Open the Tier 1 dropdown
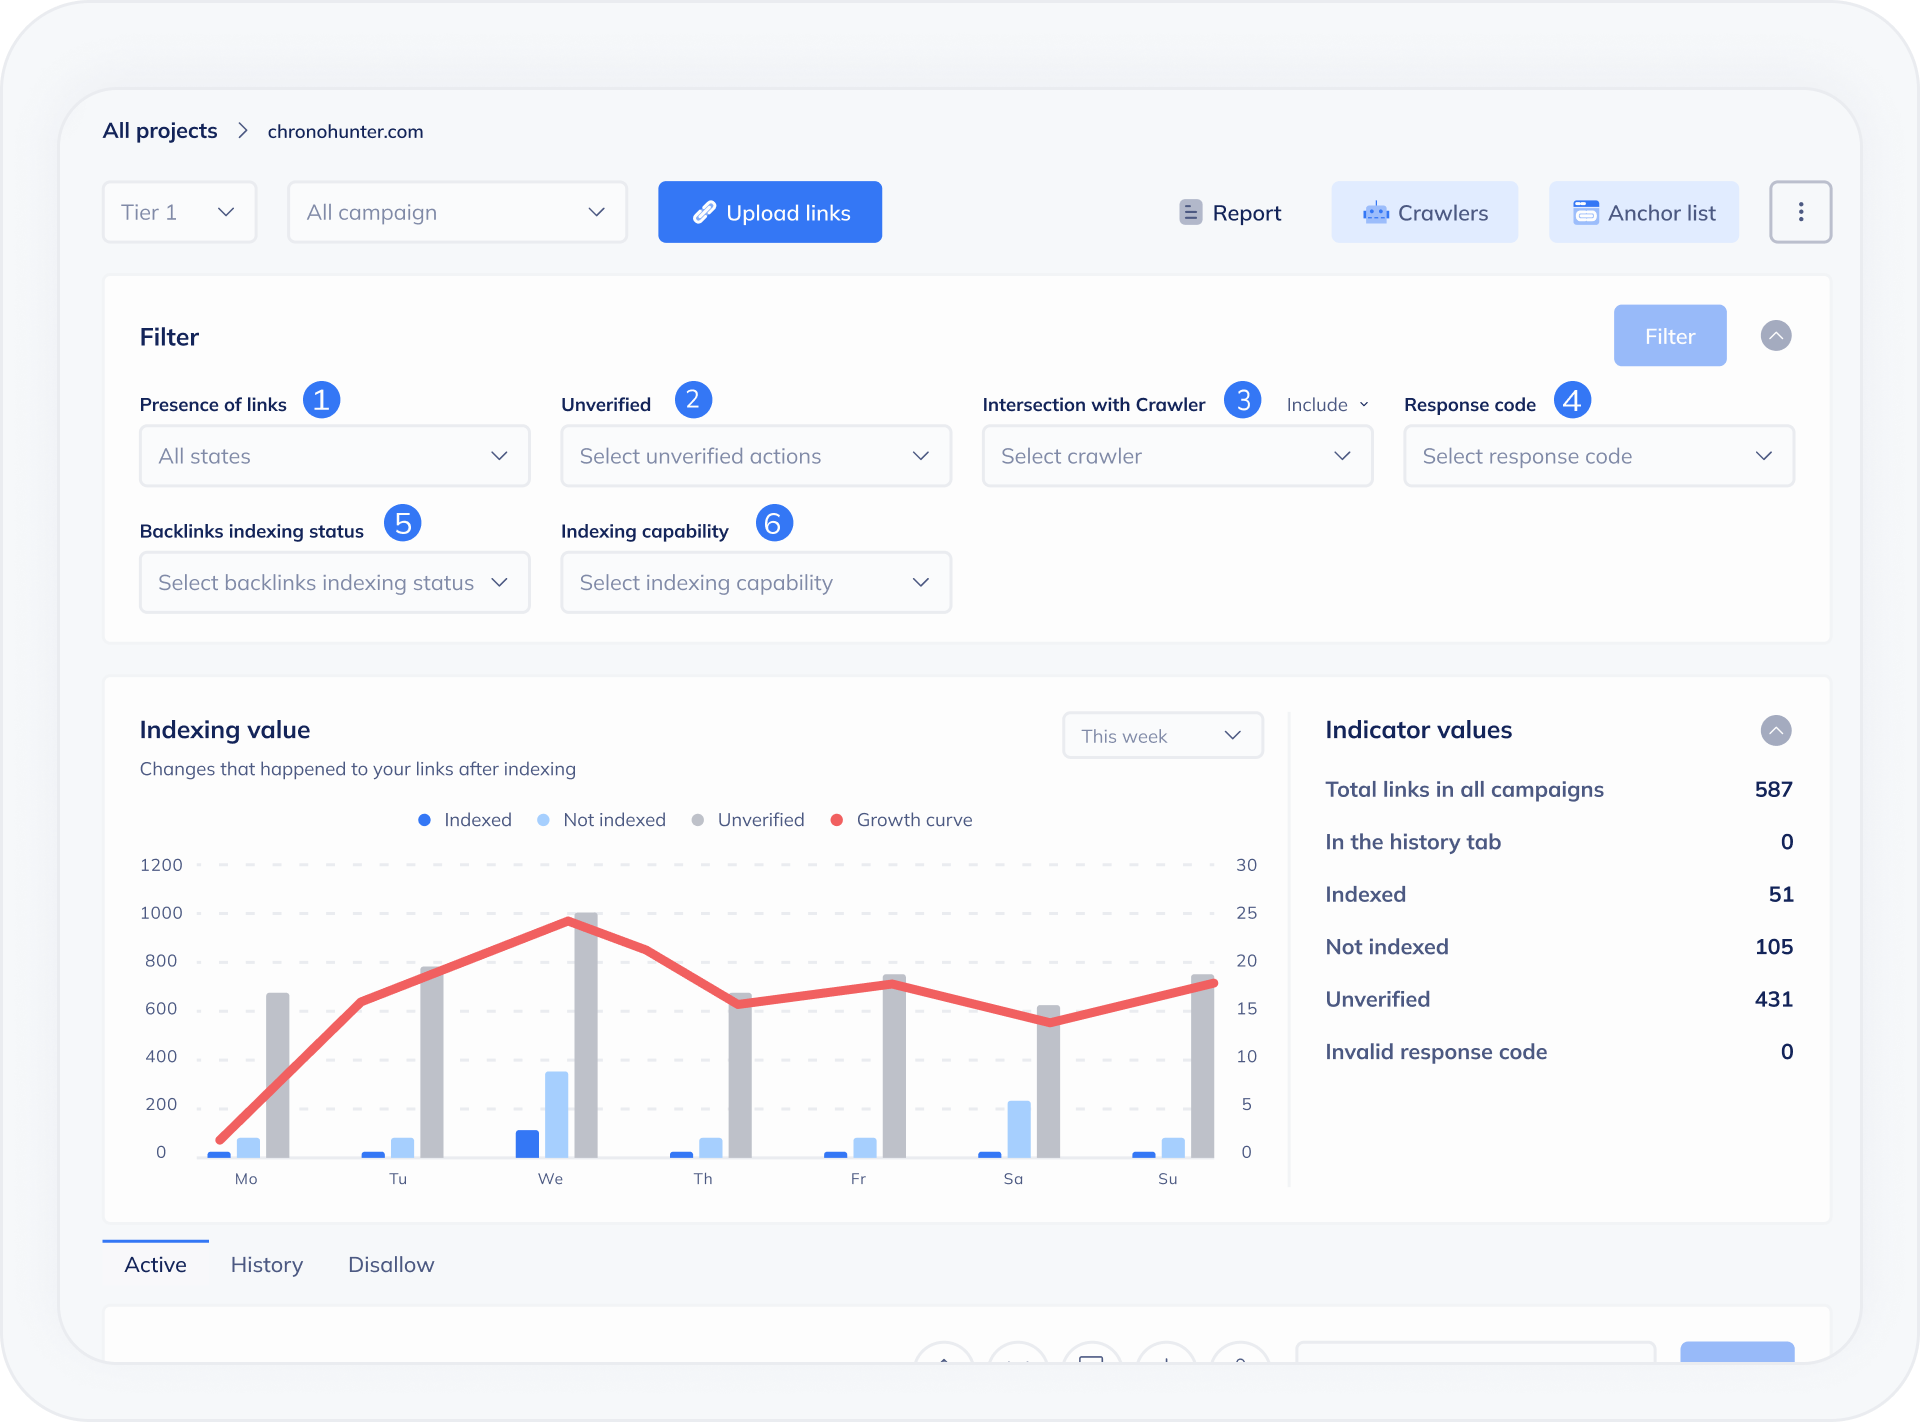This screenshot has height=1422, width=1920. [180, 212]
